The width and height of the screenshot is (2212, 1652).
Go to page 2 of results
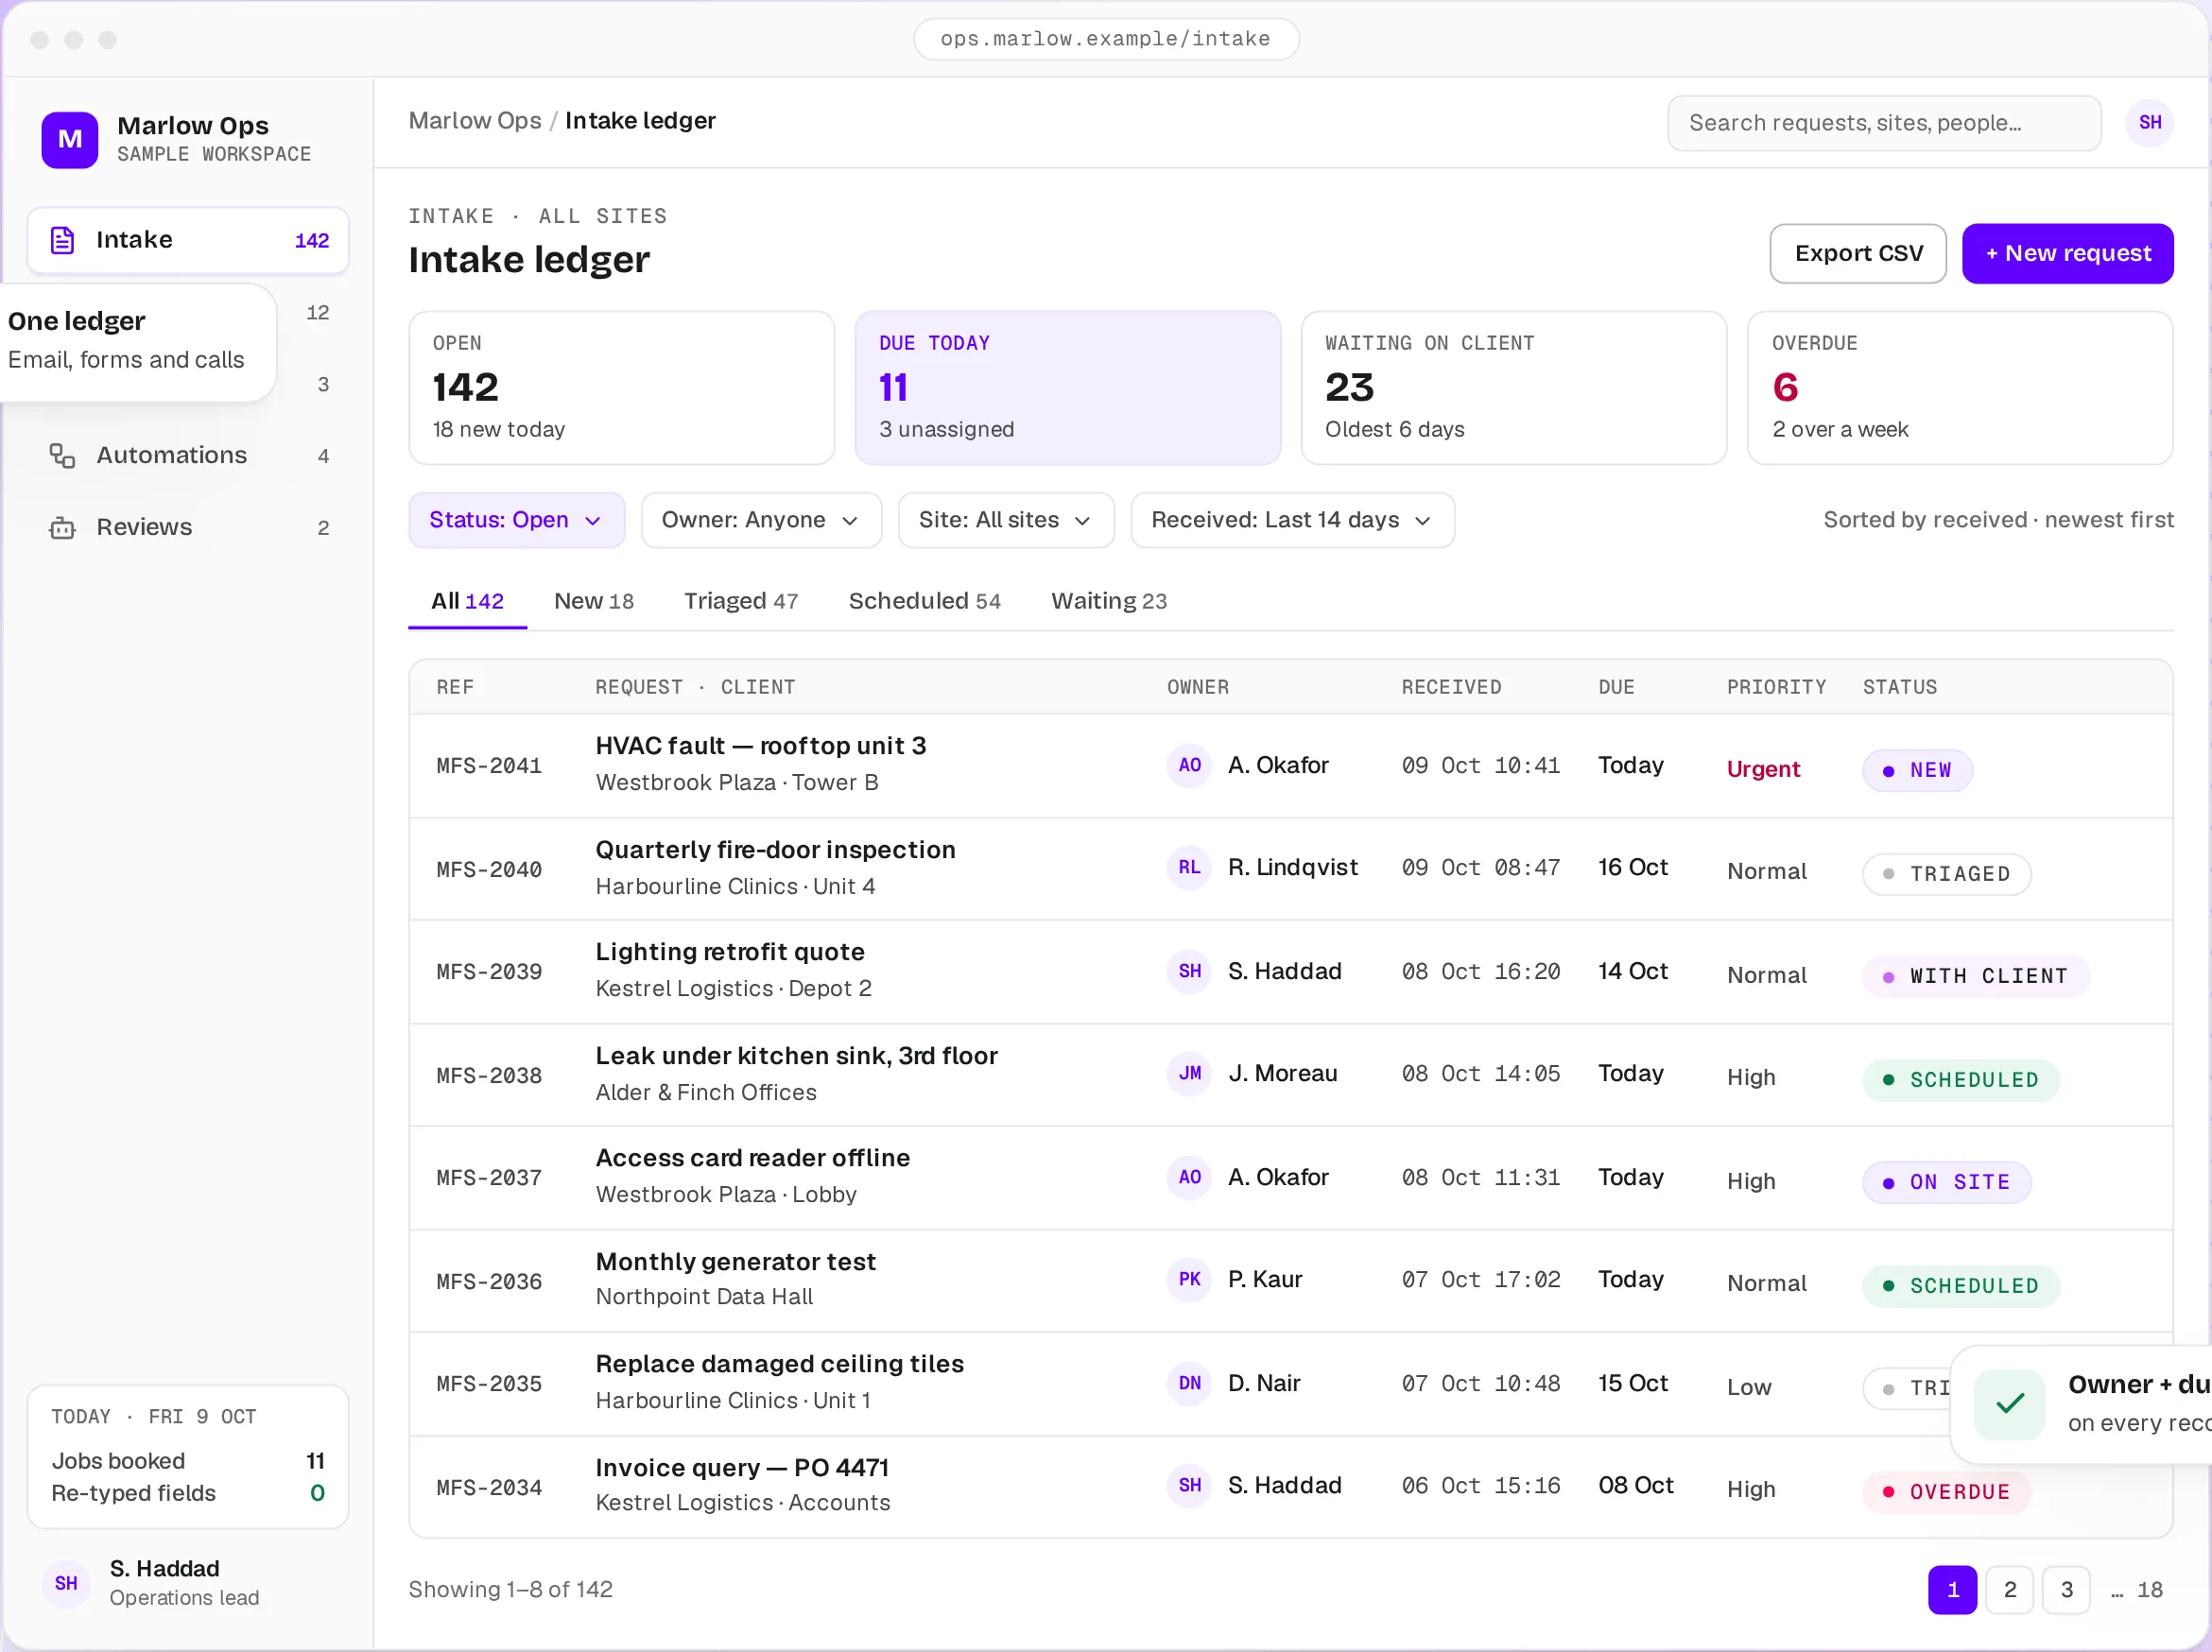[x=2009, y=1590]
